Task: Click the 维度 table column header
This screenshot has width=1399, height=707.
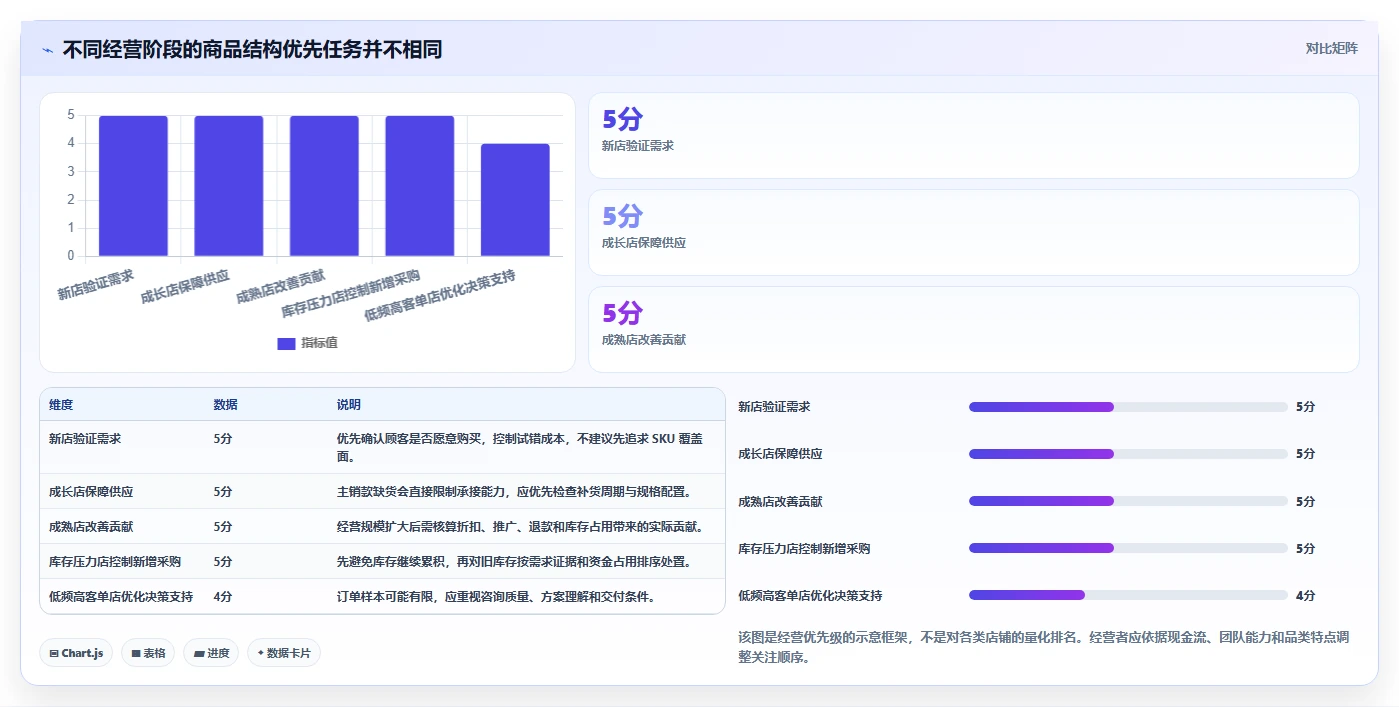Action: (x=61, y=405)
